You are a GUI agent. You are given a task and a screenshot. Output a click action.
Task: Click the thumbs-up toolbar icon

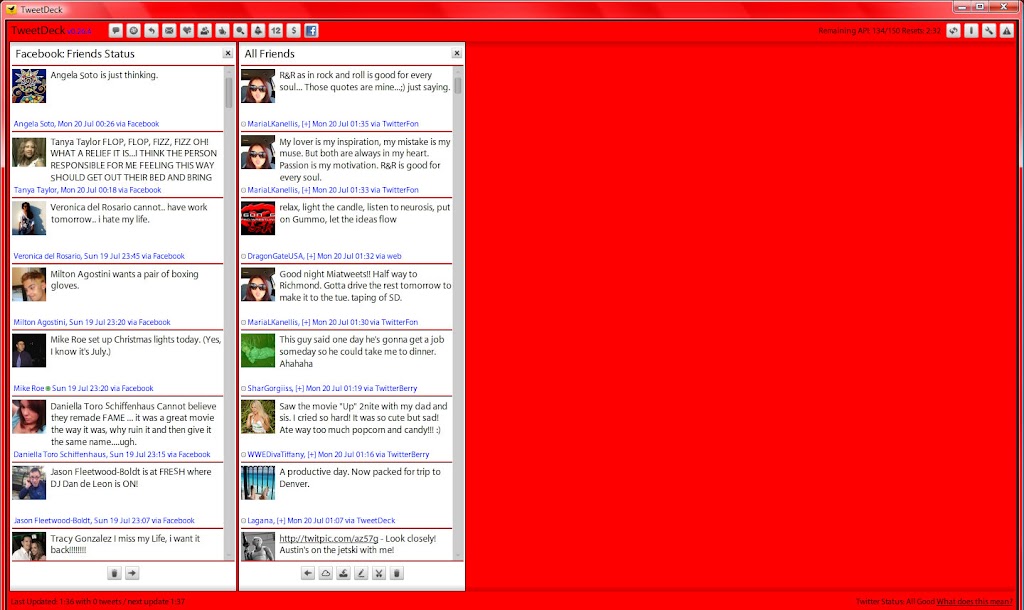pos(223,31)
